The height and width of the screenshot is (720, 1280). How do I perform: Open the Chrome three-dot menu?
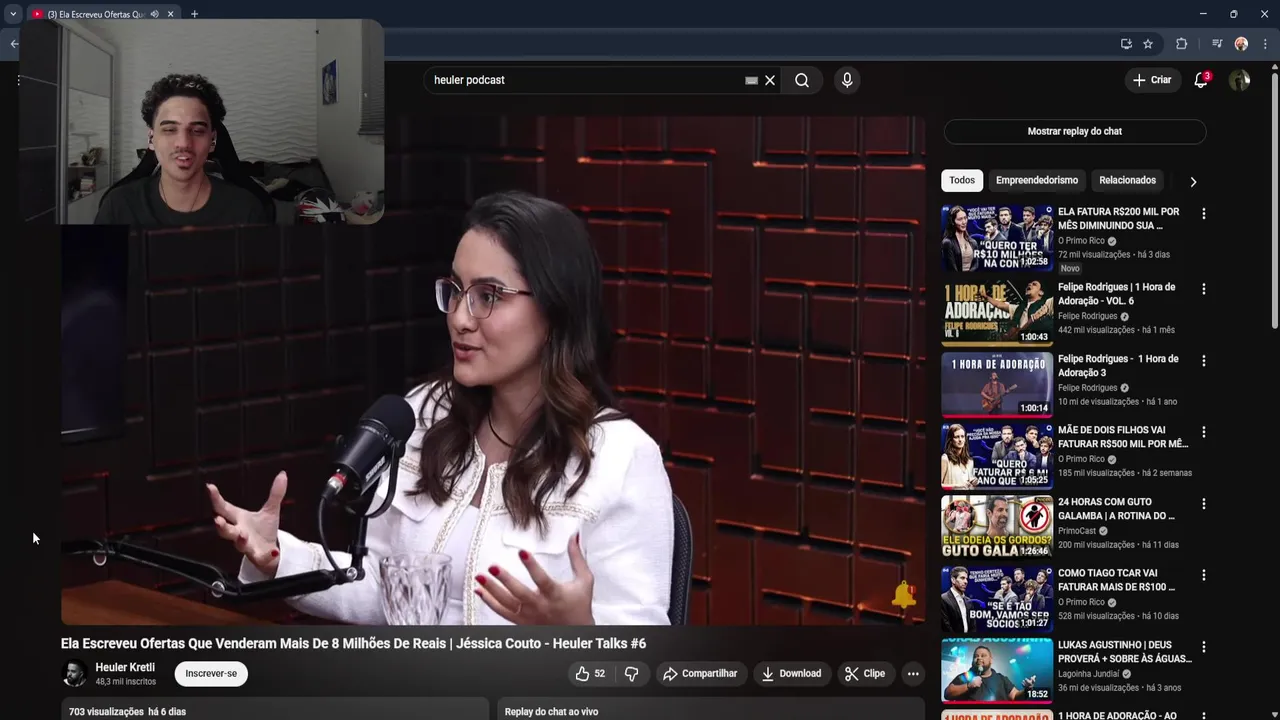(1266, 44)
